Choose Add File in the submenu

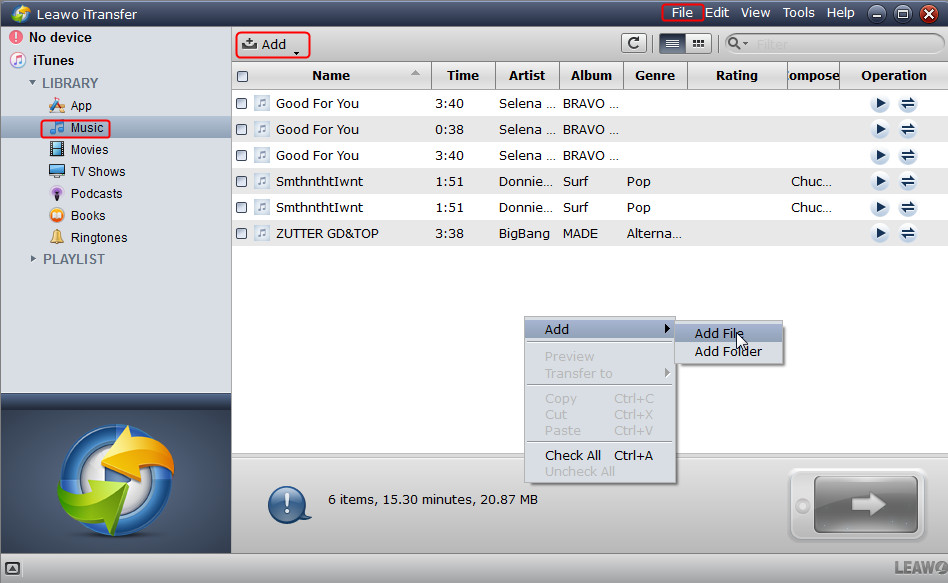[729, 333]
